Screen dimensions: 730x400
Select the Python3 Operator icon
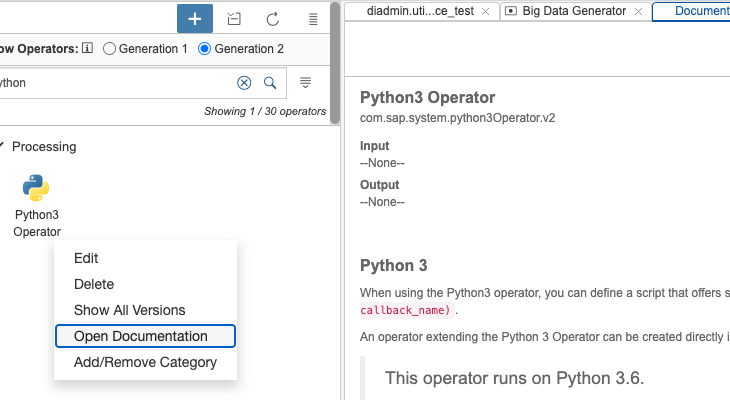(36, 188)
